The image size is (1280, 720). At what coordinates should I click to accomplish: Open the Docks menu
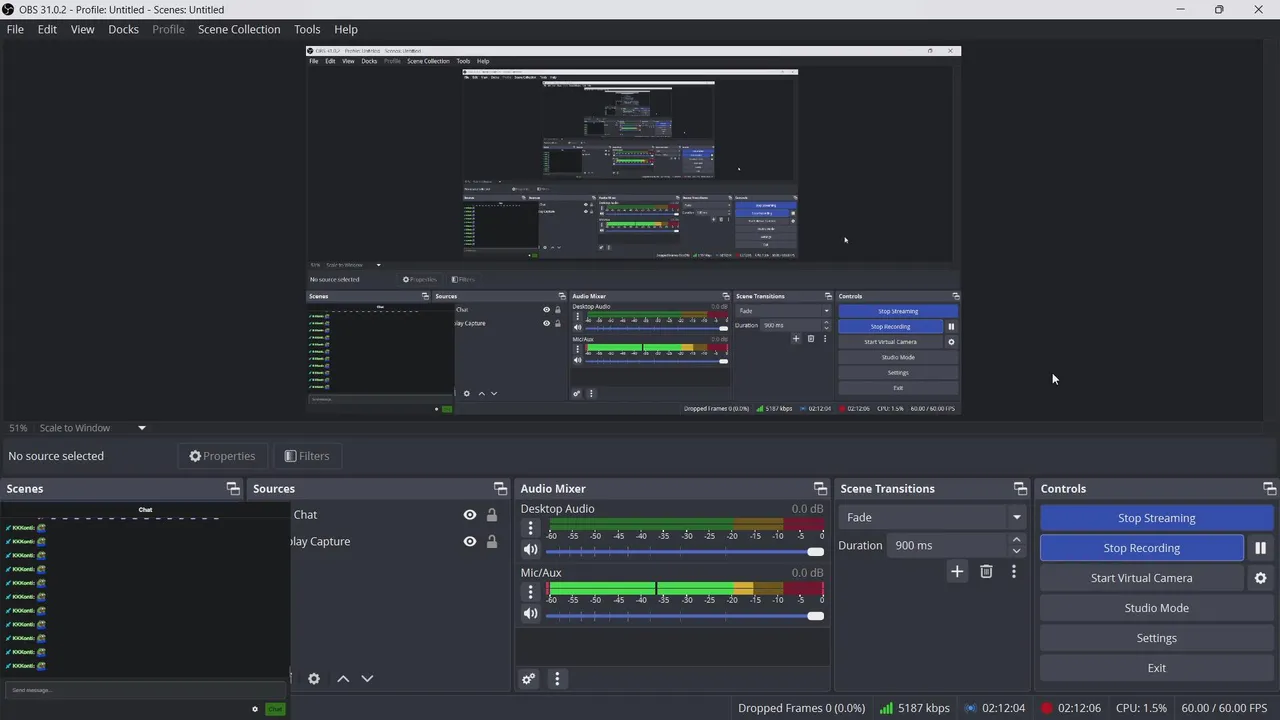click(x=123, y=29)
